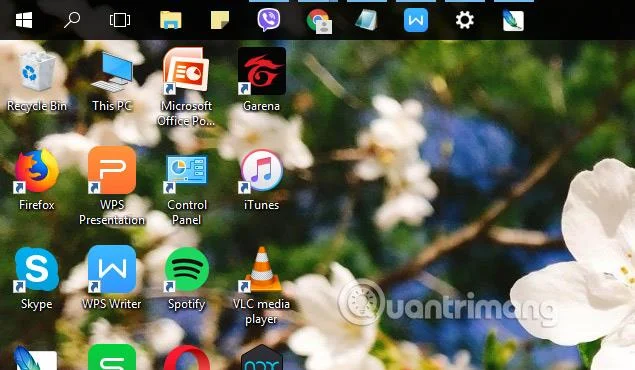635x370 pixels.
Task: Select the Garena desktop shortcut
Action: (x=262, y=71)
